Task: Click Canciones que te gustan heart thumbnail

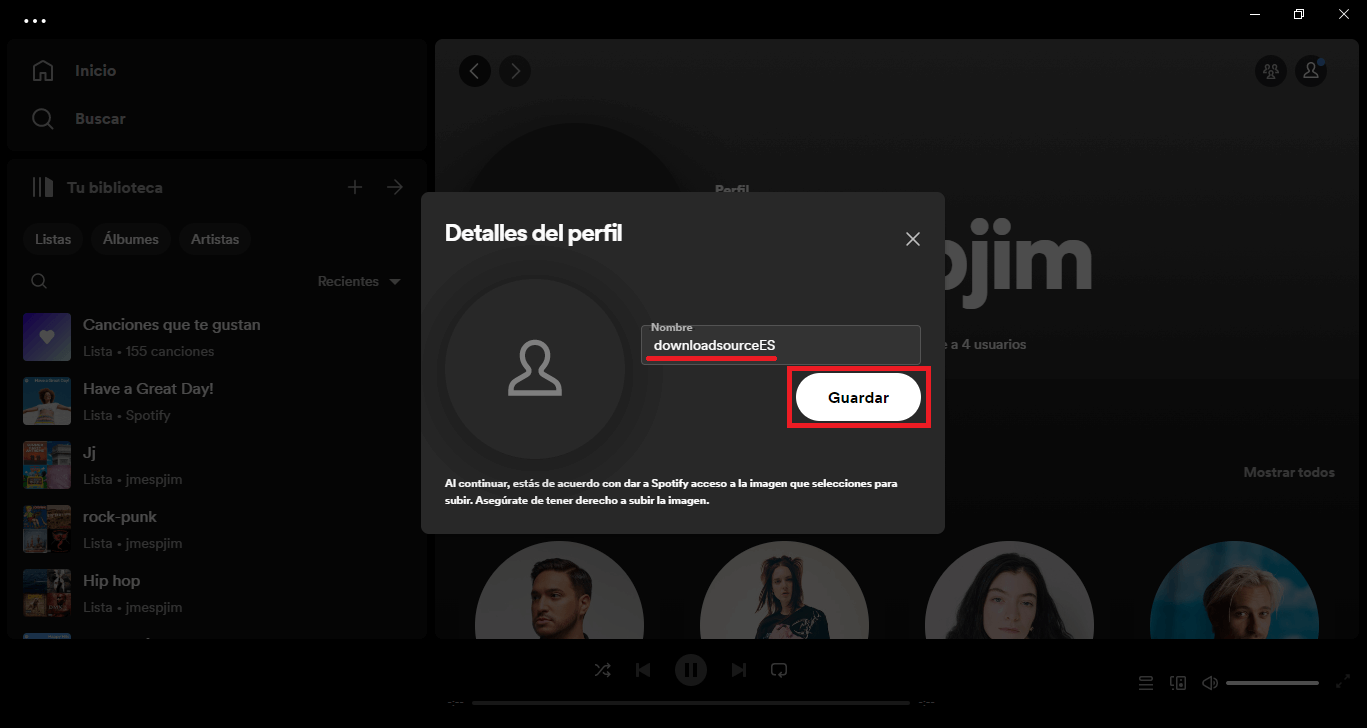Action: pyautogui.click(x=47, y=337)
